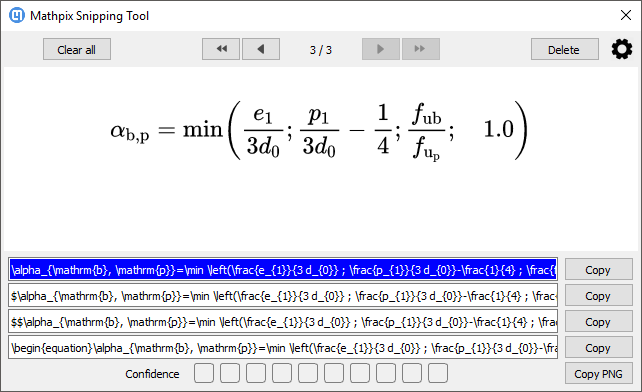Select the highlighted plain LaTeX field

click(283, 270)
